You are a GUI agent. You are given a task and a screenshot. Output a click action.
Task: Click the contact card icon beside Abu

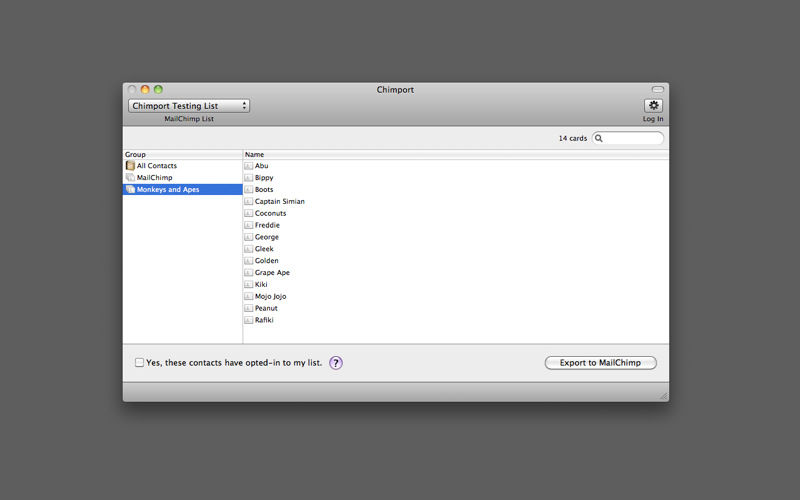248,166
